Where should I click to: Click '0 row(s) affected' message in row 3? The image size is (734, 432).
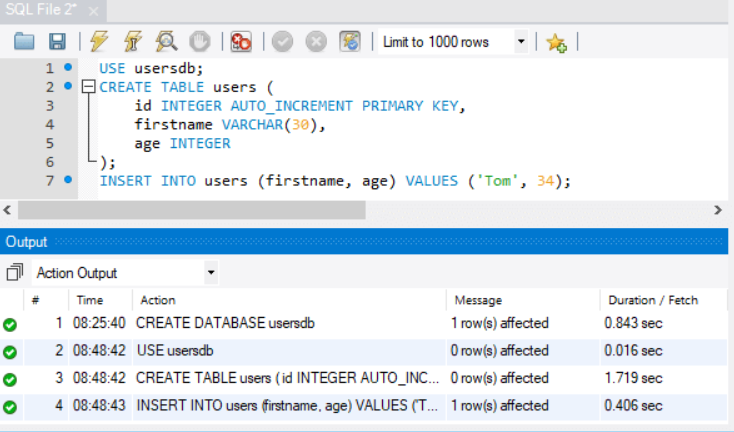(x=499, y=378)
